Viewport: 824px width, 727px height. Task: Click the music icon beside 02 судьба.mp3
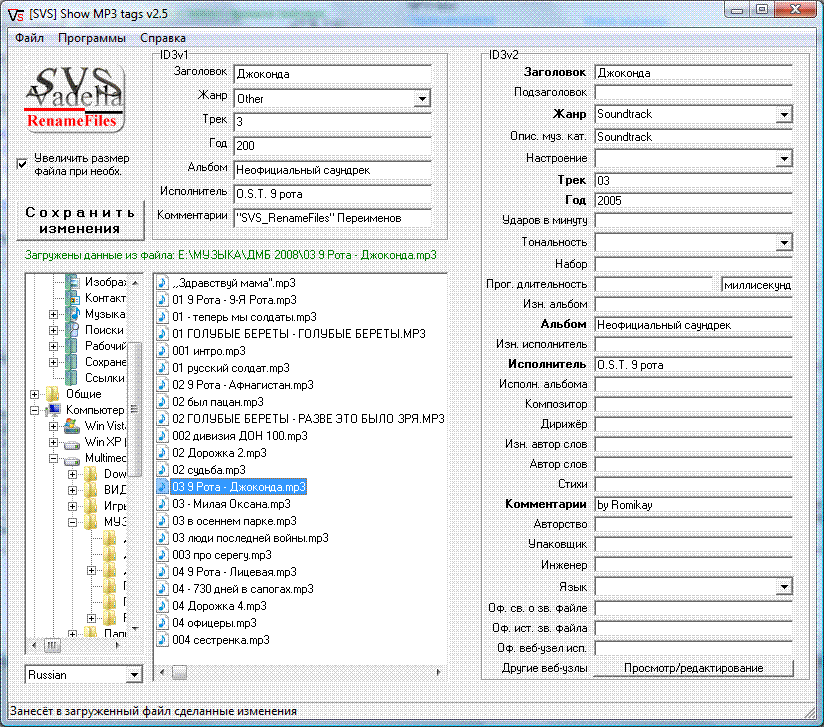coord(163,470)
